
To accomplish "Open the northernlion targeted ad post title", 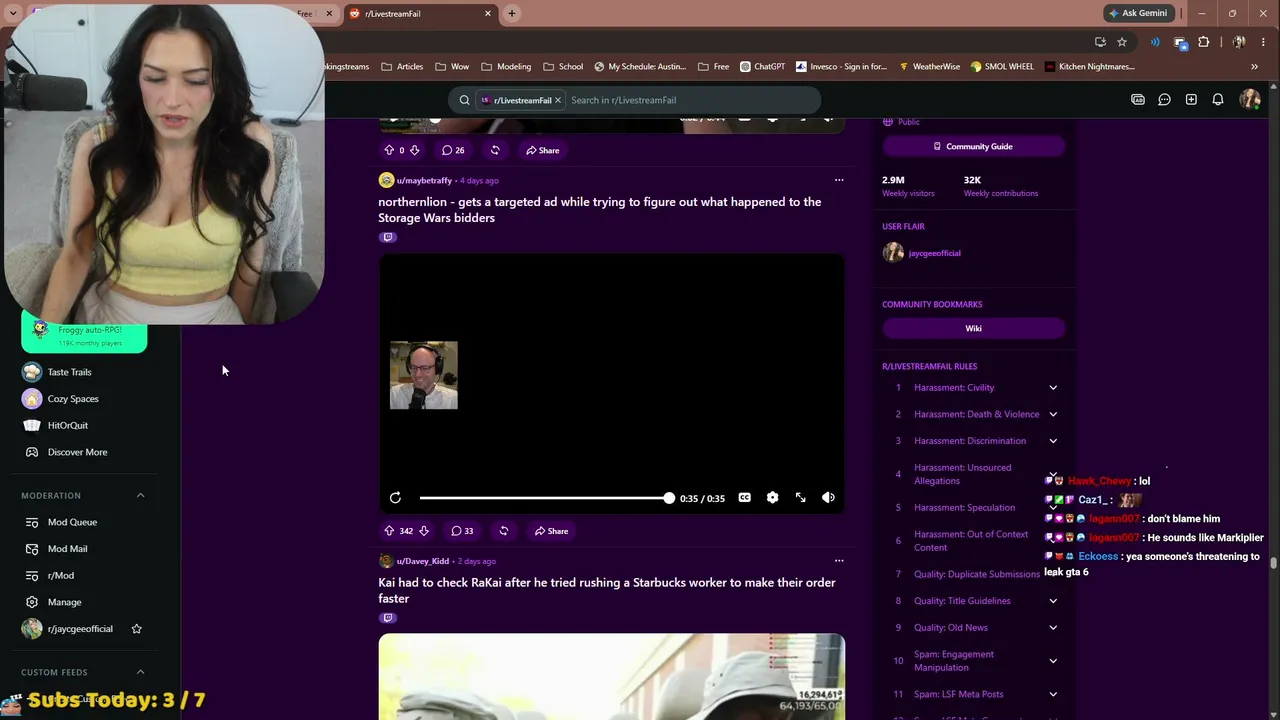I will [x=599, y=210].
